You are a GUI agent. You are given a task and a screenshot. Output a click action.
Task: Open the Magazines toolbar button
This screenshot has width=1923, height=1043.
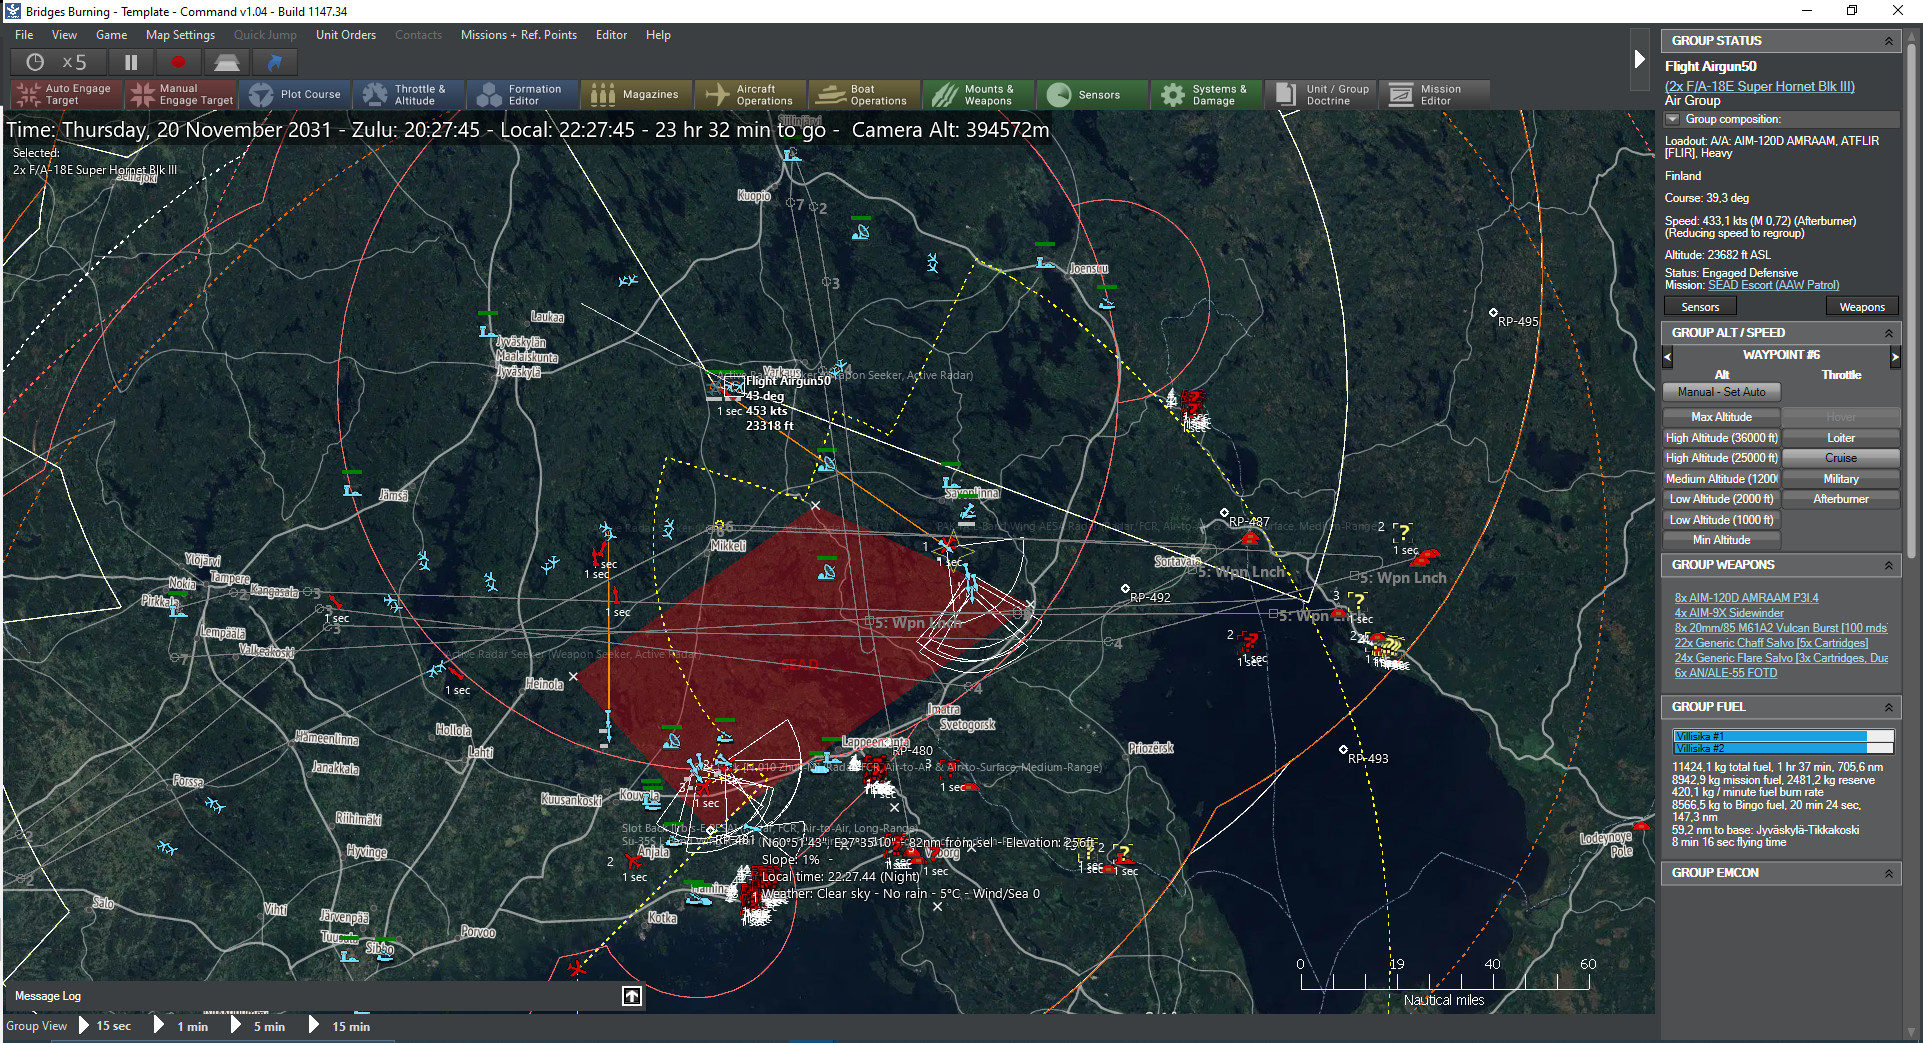pos(636,95)
